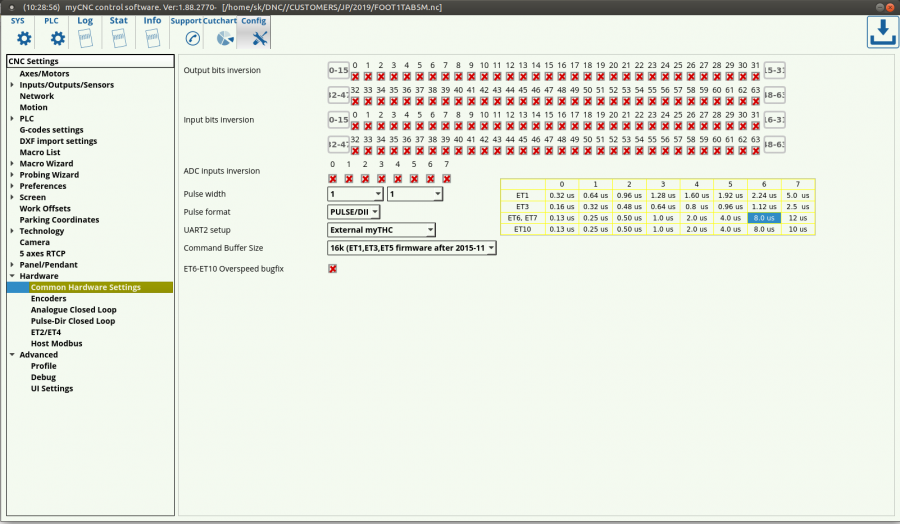Select ET2/ET4 under Hardware
The height and width of the screenshot is (524, 900).
45,332
